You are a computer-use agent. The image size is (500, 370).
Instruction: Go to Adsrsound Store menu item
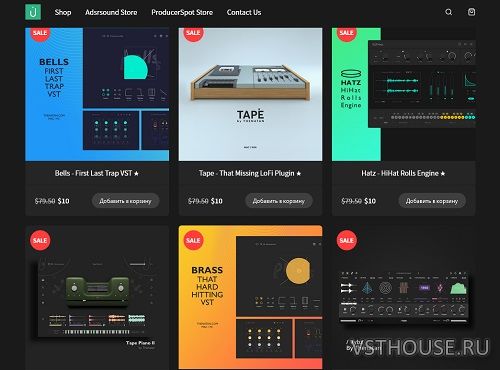[111, 12]
